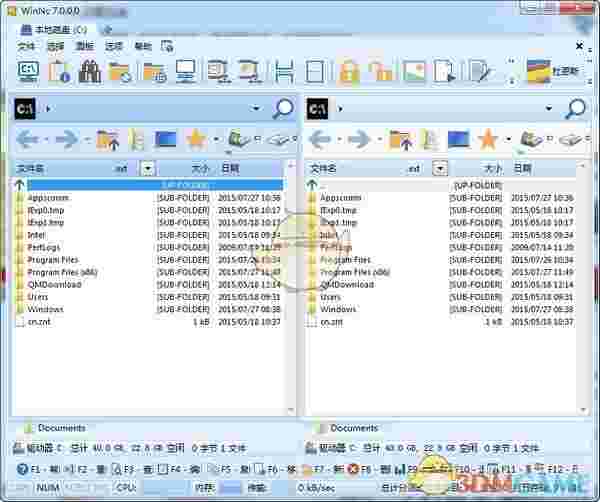
Task: Click the right panel vertical scrollbar
Action: click(583, 288)
